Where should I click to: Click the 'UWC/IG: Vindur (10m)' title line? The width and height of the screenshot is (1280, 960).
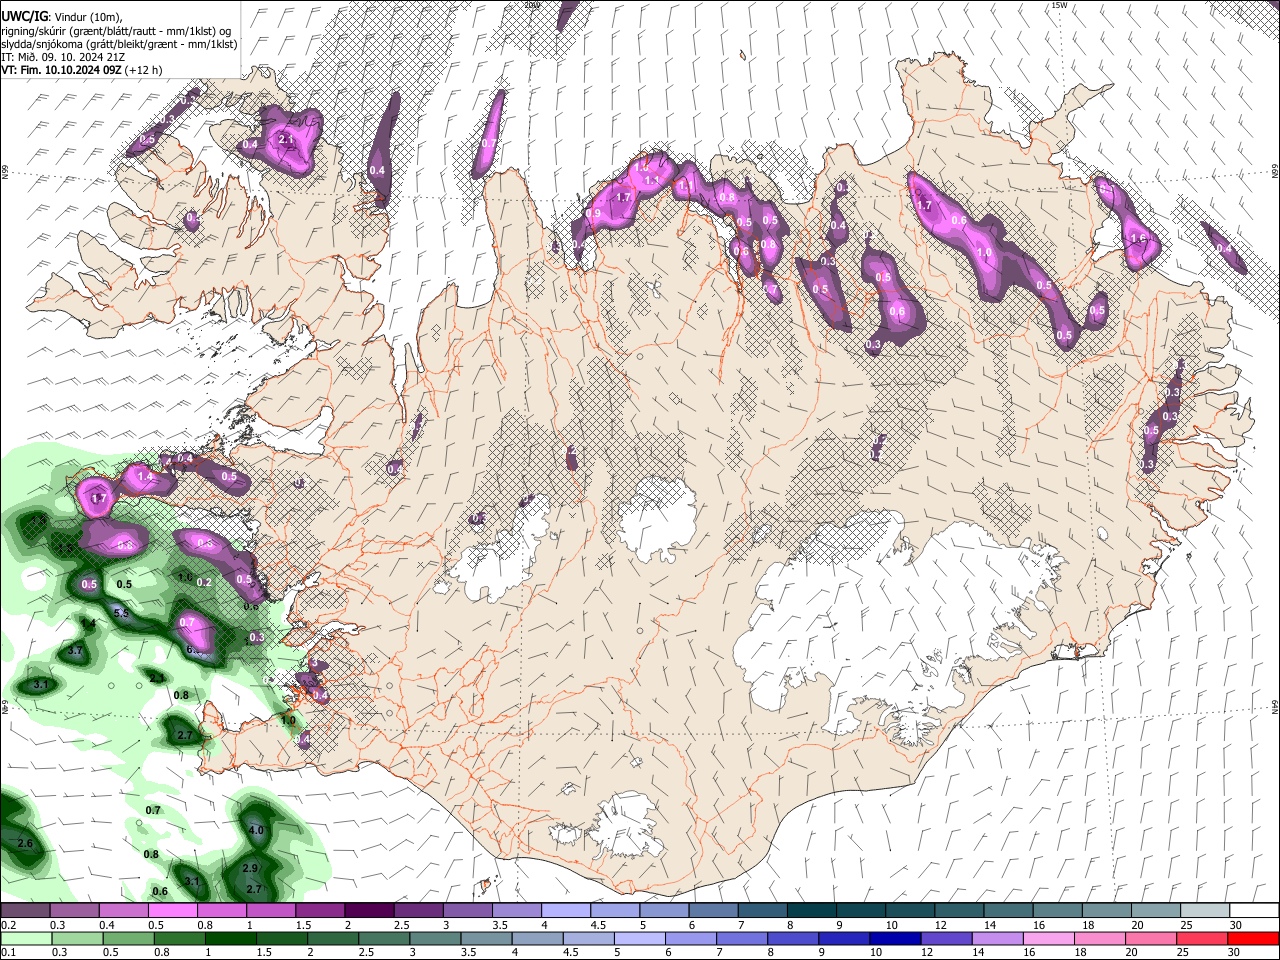62,17
